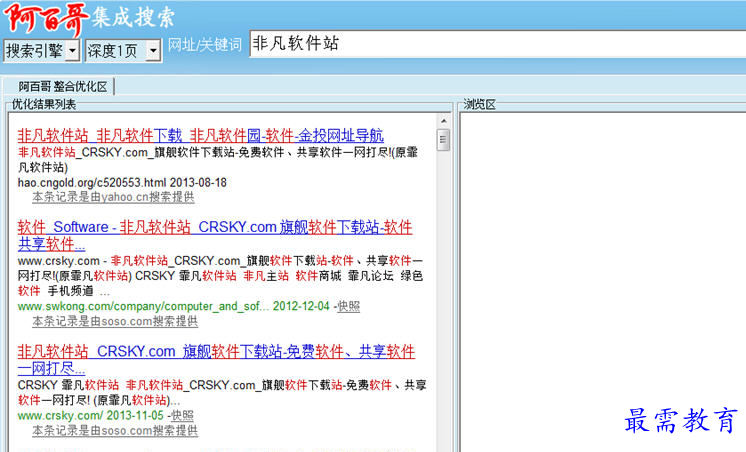Click 快照 next to 2013-11-05
The height and width of the screenshot is (452, 746).
pyautogui.click(x=182, y=416)
